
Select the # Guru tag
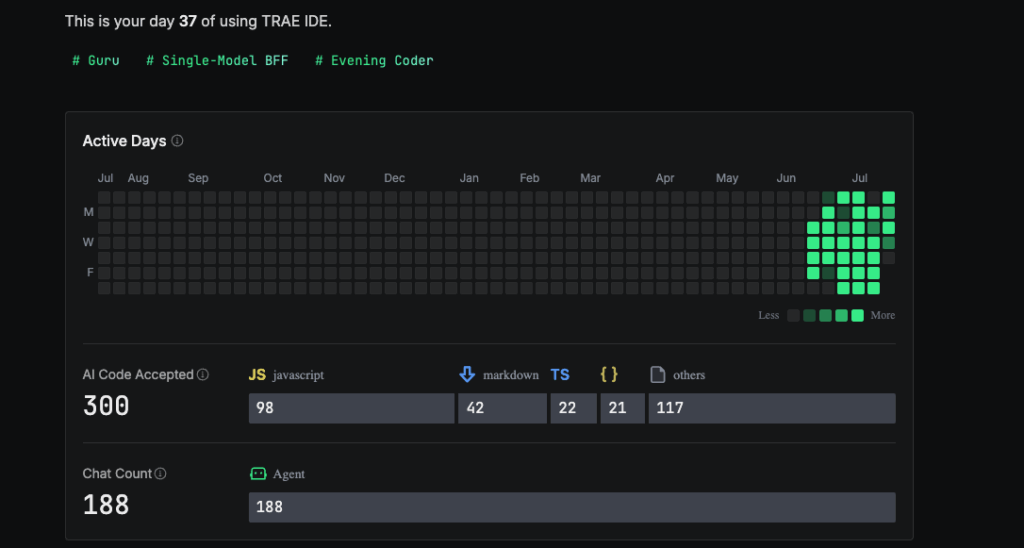[x=95, y=61]
